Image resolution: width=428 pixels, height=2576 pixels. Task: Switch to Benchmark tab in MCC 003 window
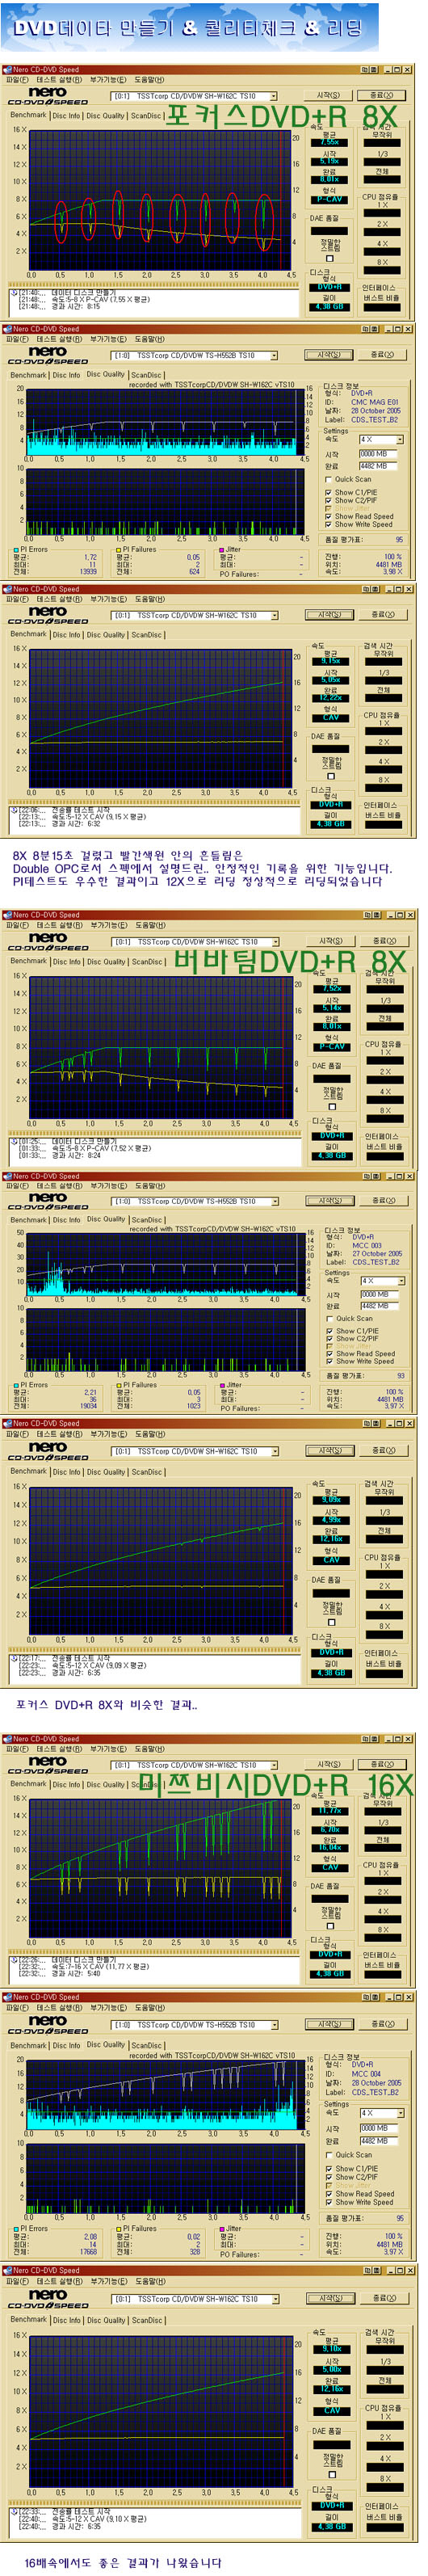tap(29, 1220)
